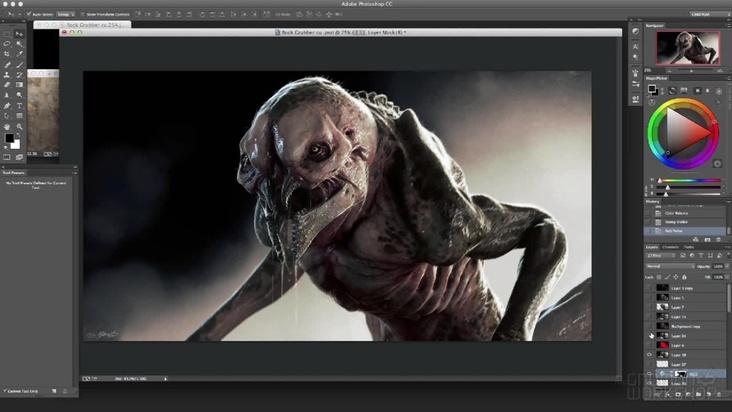
Task: Click lock all padlock icon
Action: 684,277
